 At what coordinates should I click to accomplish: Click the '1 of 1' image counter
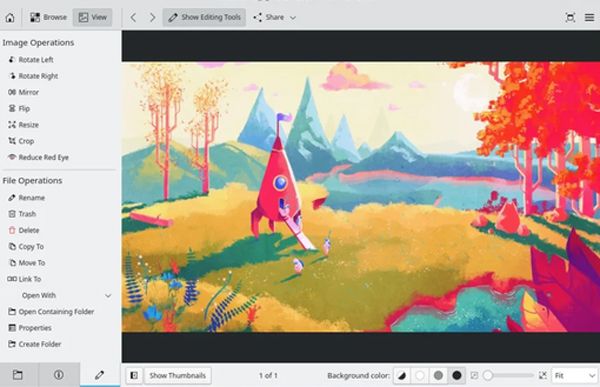tap(268, 376)
